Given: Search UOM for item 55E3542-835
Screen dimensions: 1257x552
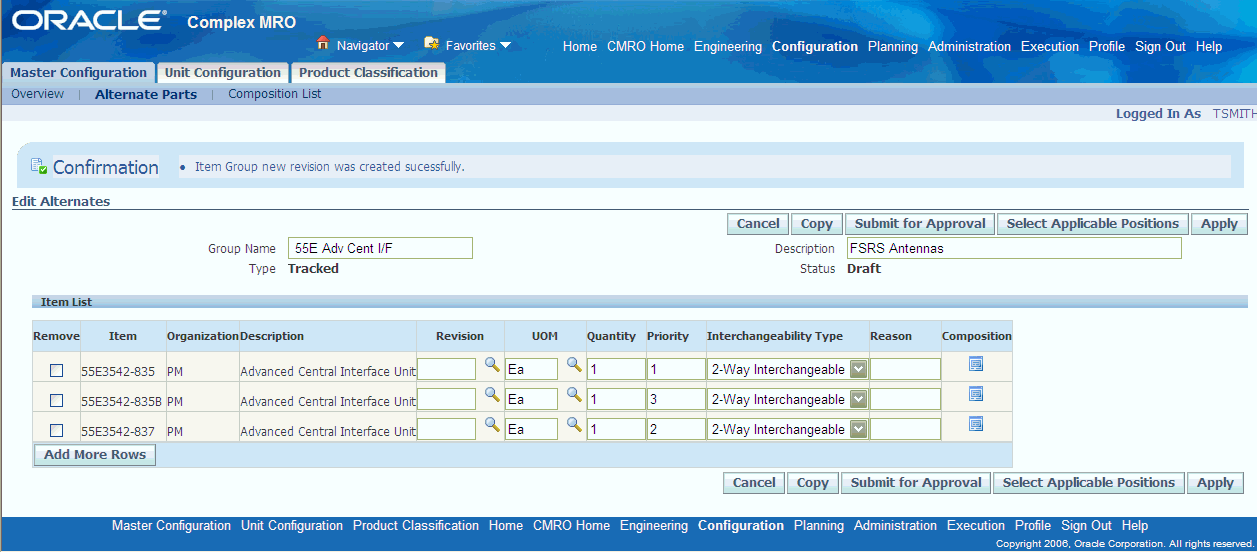Looking at the screenshot, I should point(574,366).
